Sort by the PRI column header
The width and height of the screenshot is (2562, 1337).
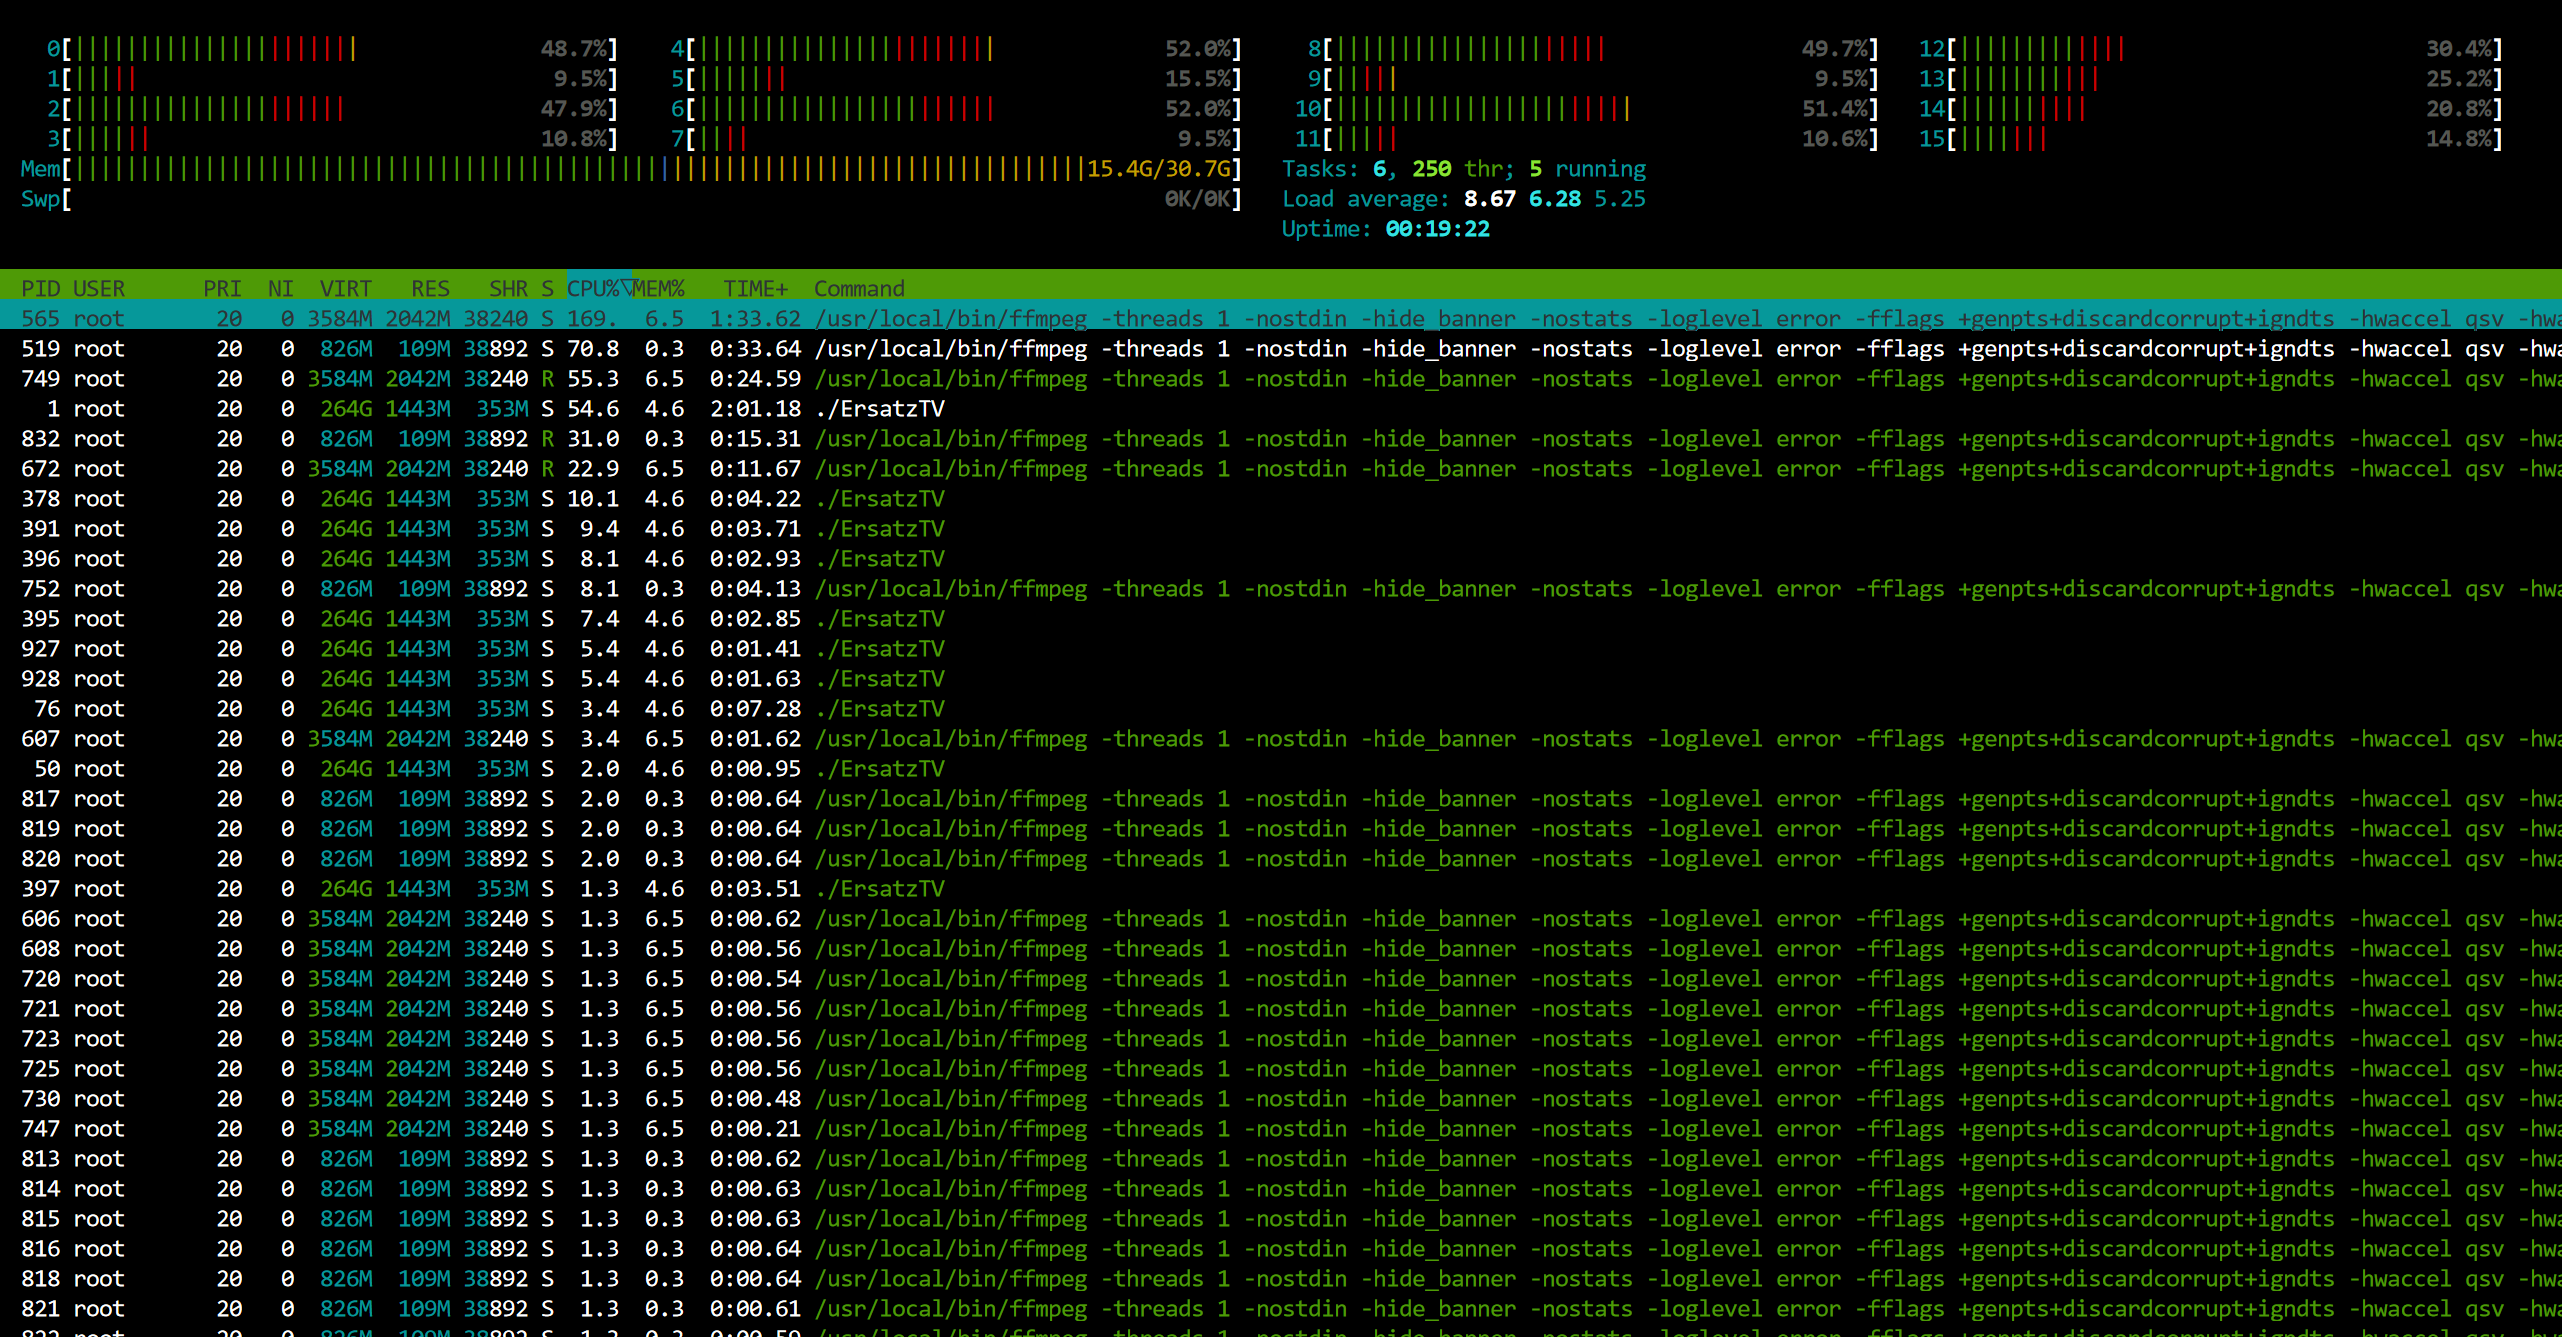pos(222,289)
